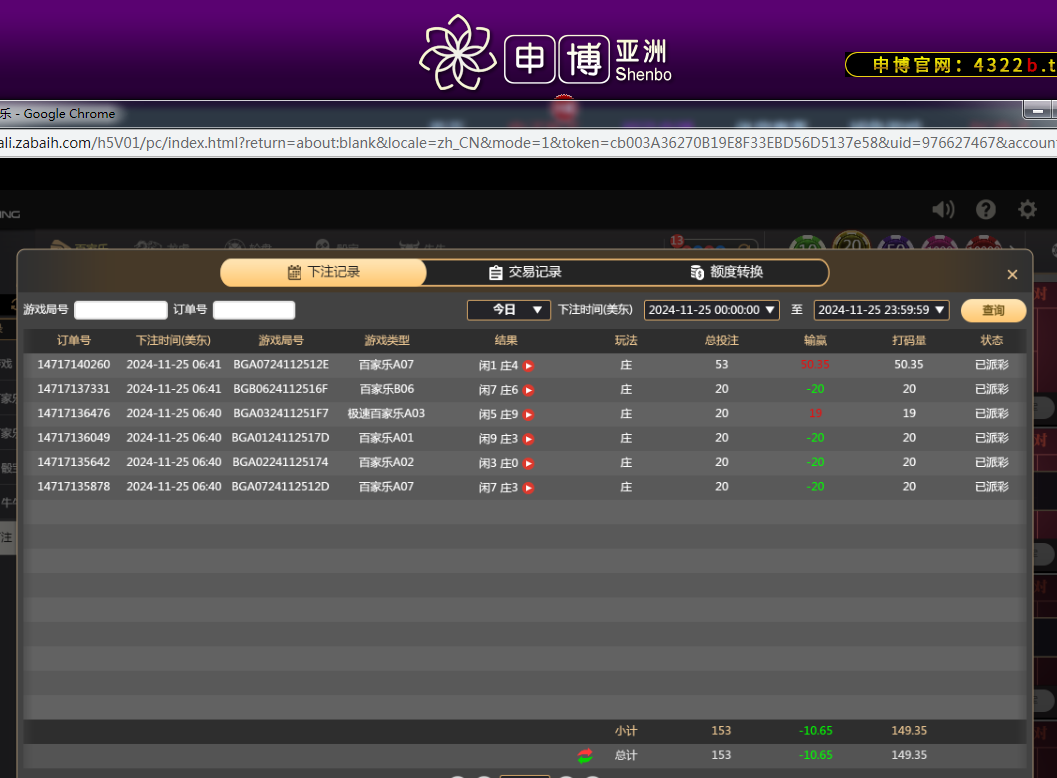Switch to 额度转换 tab
Viewport: 1057px width, 778px height.
tap(727, 272)
